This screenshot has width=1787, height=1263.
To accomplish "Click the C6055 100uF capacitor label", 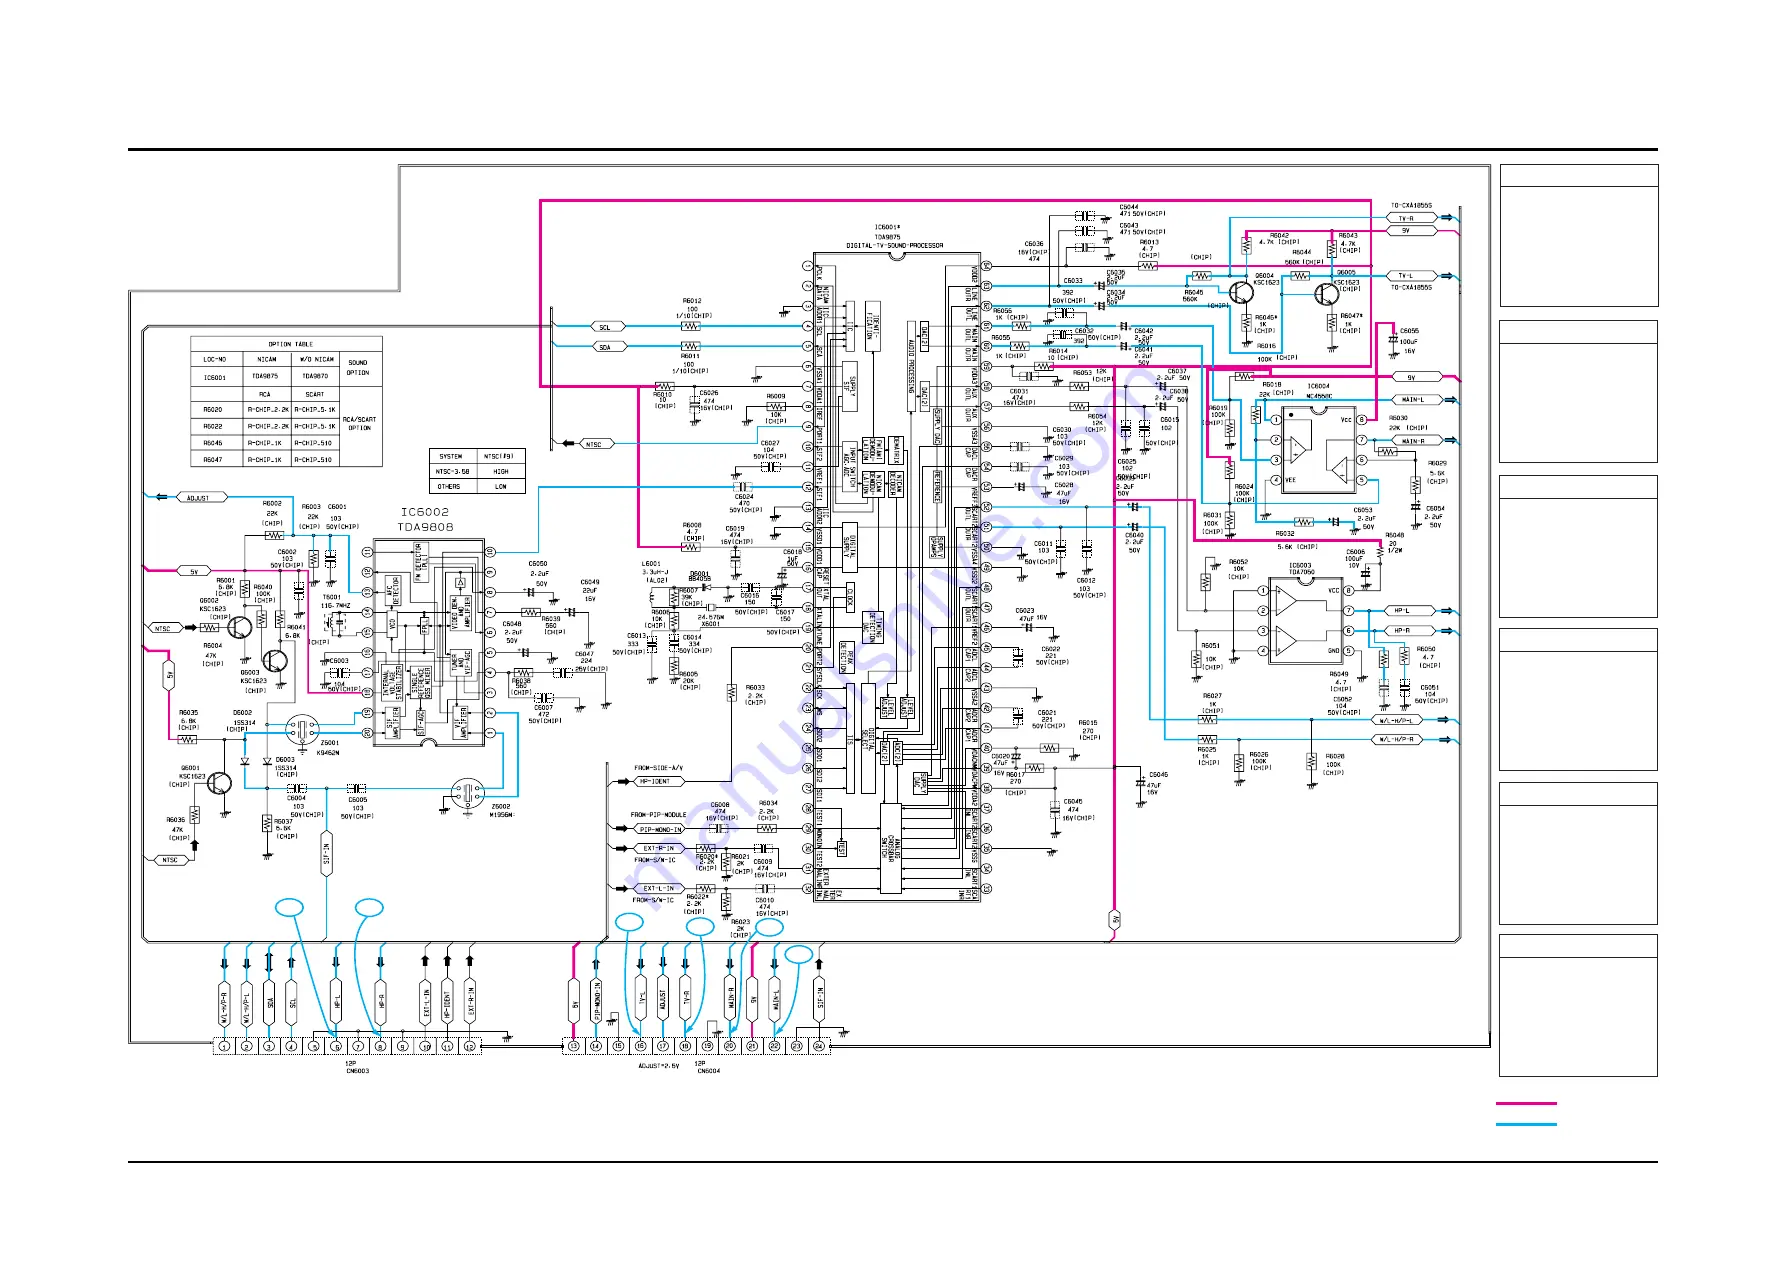I will [x=1409, y=340].
